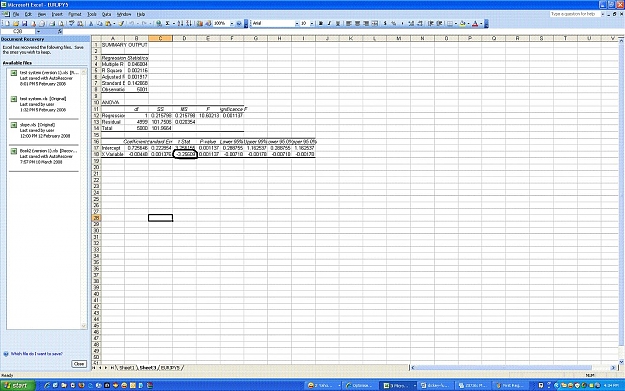Viewport: 625px width, 391px height.
Task: Apply Percent style icon
Action: pos(393,24)
